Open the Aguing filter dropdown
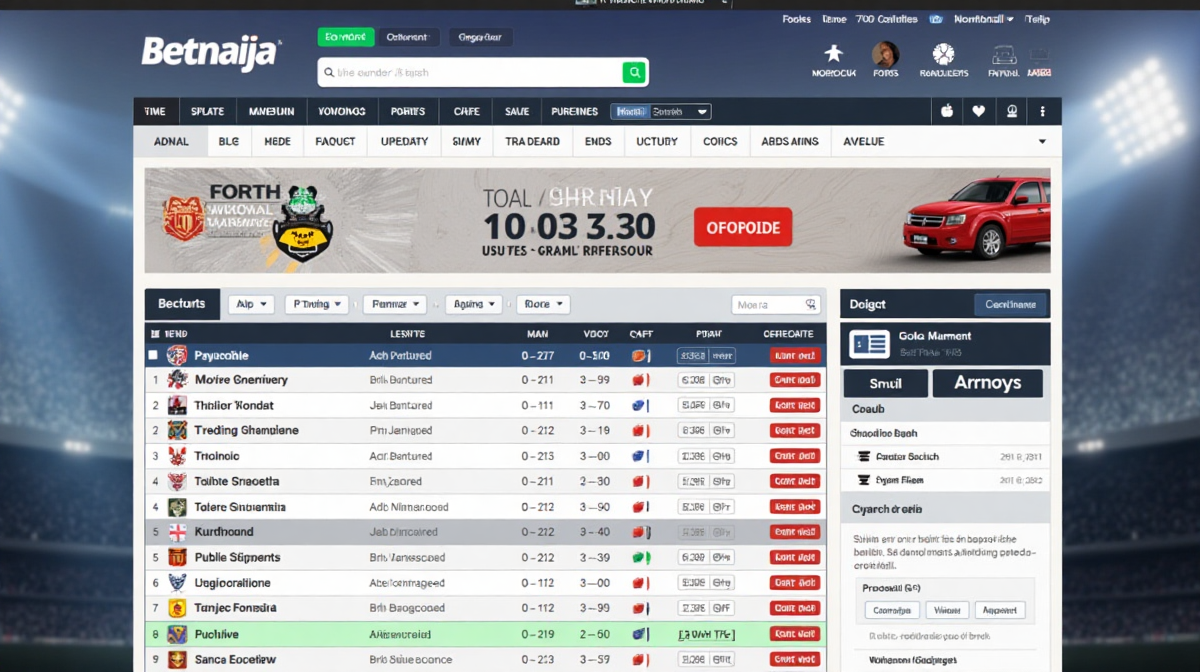The height and width of the screenshot is (672, 1200). (x=473, y=304)
